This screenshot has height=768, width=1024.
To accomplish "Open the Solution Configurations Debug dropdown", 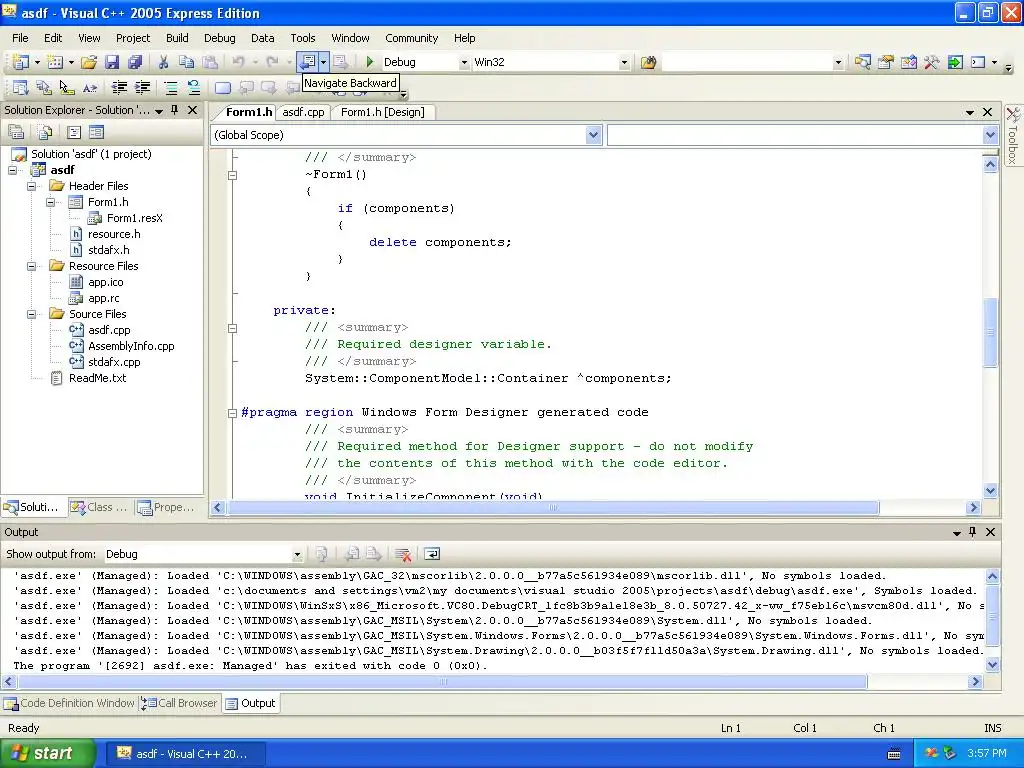I will tap(464, 62).
